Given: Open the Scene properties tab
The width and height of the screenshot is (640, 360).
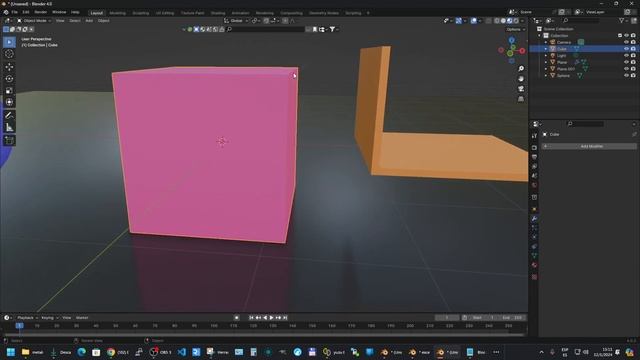Looking at the screenshot, I should 534,176.
